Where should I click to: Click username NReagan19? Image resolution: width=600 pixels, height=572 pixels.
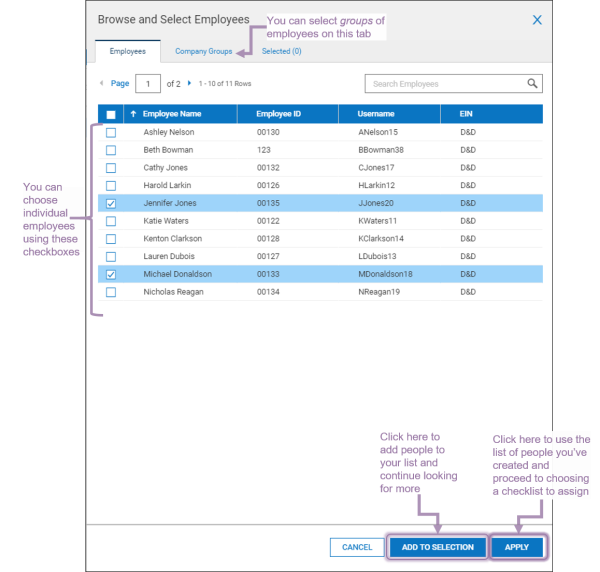point(379,292)
